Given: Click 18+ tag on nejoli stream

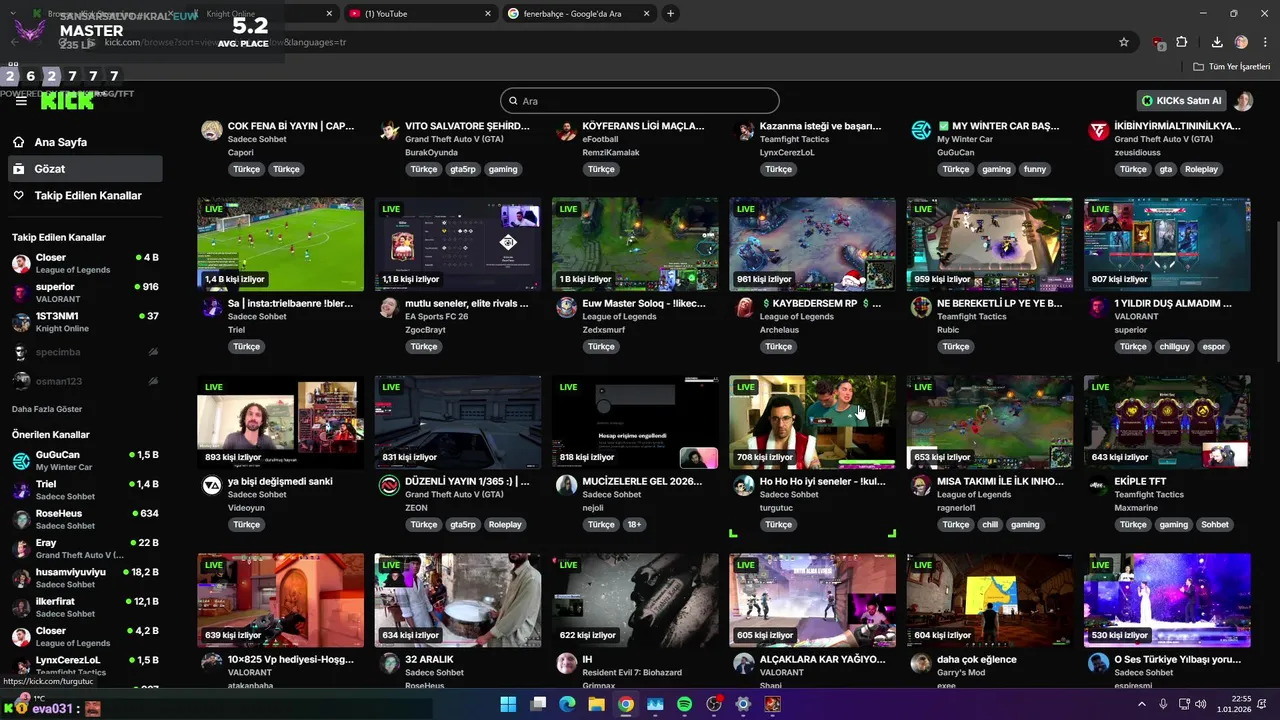Looking at the screenshot, I should 634,525.
